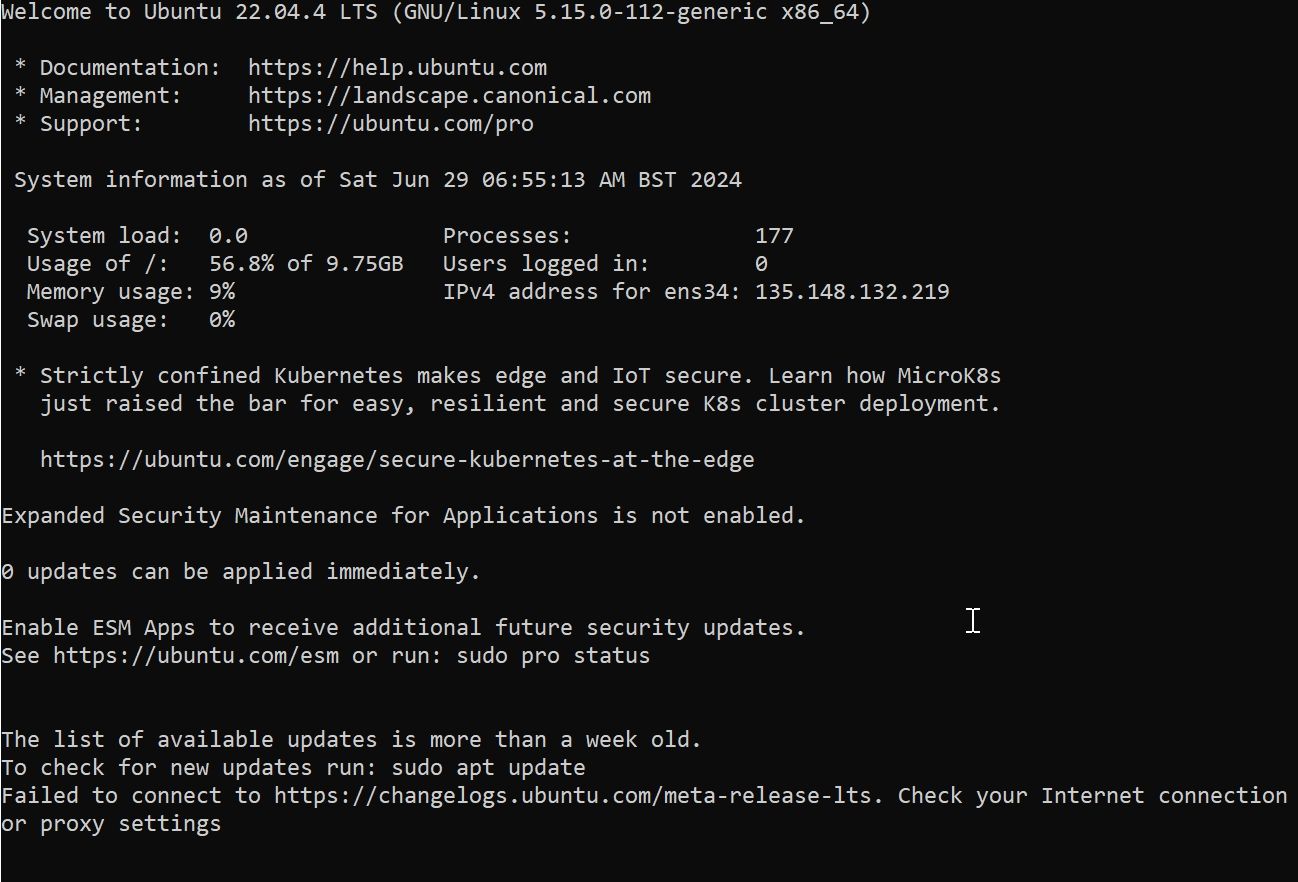Viewport: 1298px width, 882px height.
Task: Click the Memory usage 9% value
Action: click(222, 292)
